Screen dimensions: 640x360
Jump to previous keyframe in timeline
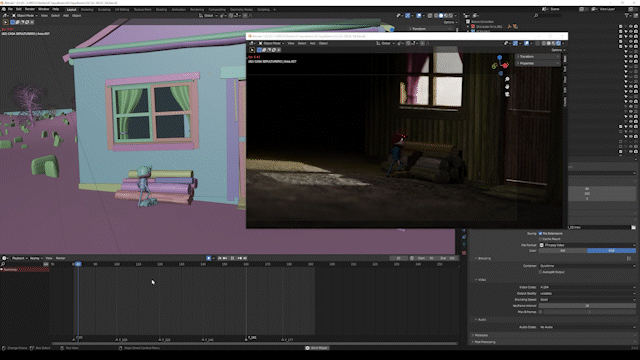coord(225,258)
